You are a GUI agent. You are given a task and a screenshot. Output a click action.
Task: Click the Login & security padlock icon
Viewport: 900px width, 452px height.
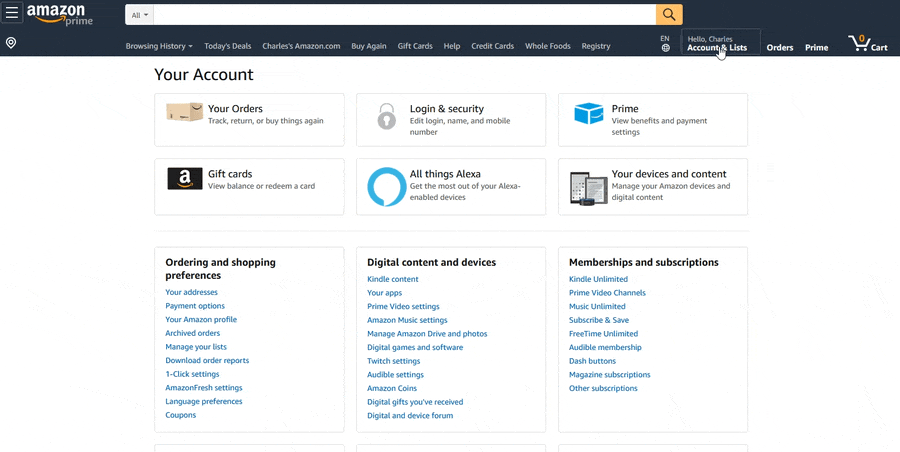coord(386,115)
